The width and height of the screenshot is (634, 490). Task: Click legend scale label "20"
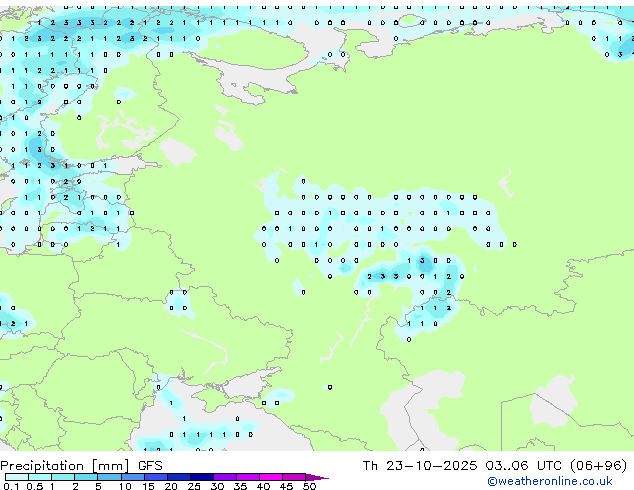(x=171, y=486)
